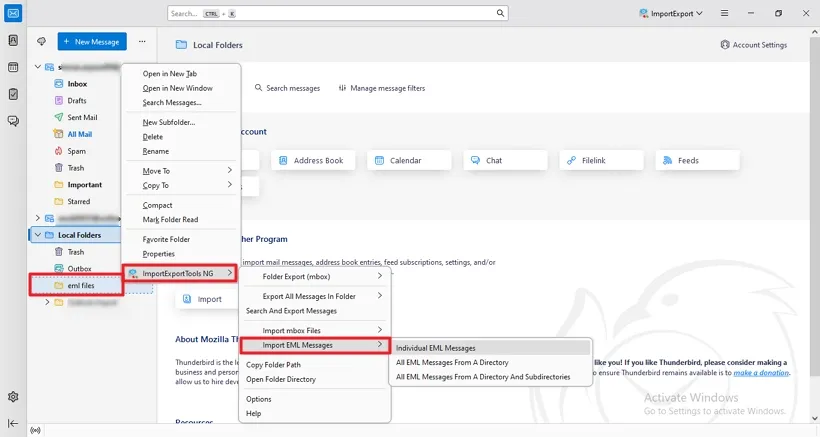This screenshot has width=820, height=437.
Task: Open Account Settings
Action: pyautogui.click(x=754, y=45)
